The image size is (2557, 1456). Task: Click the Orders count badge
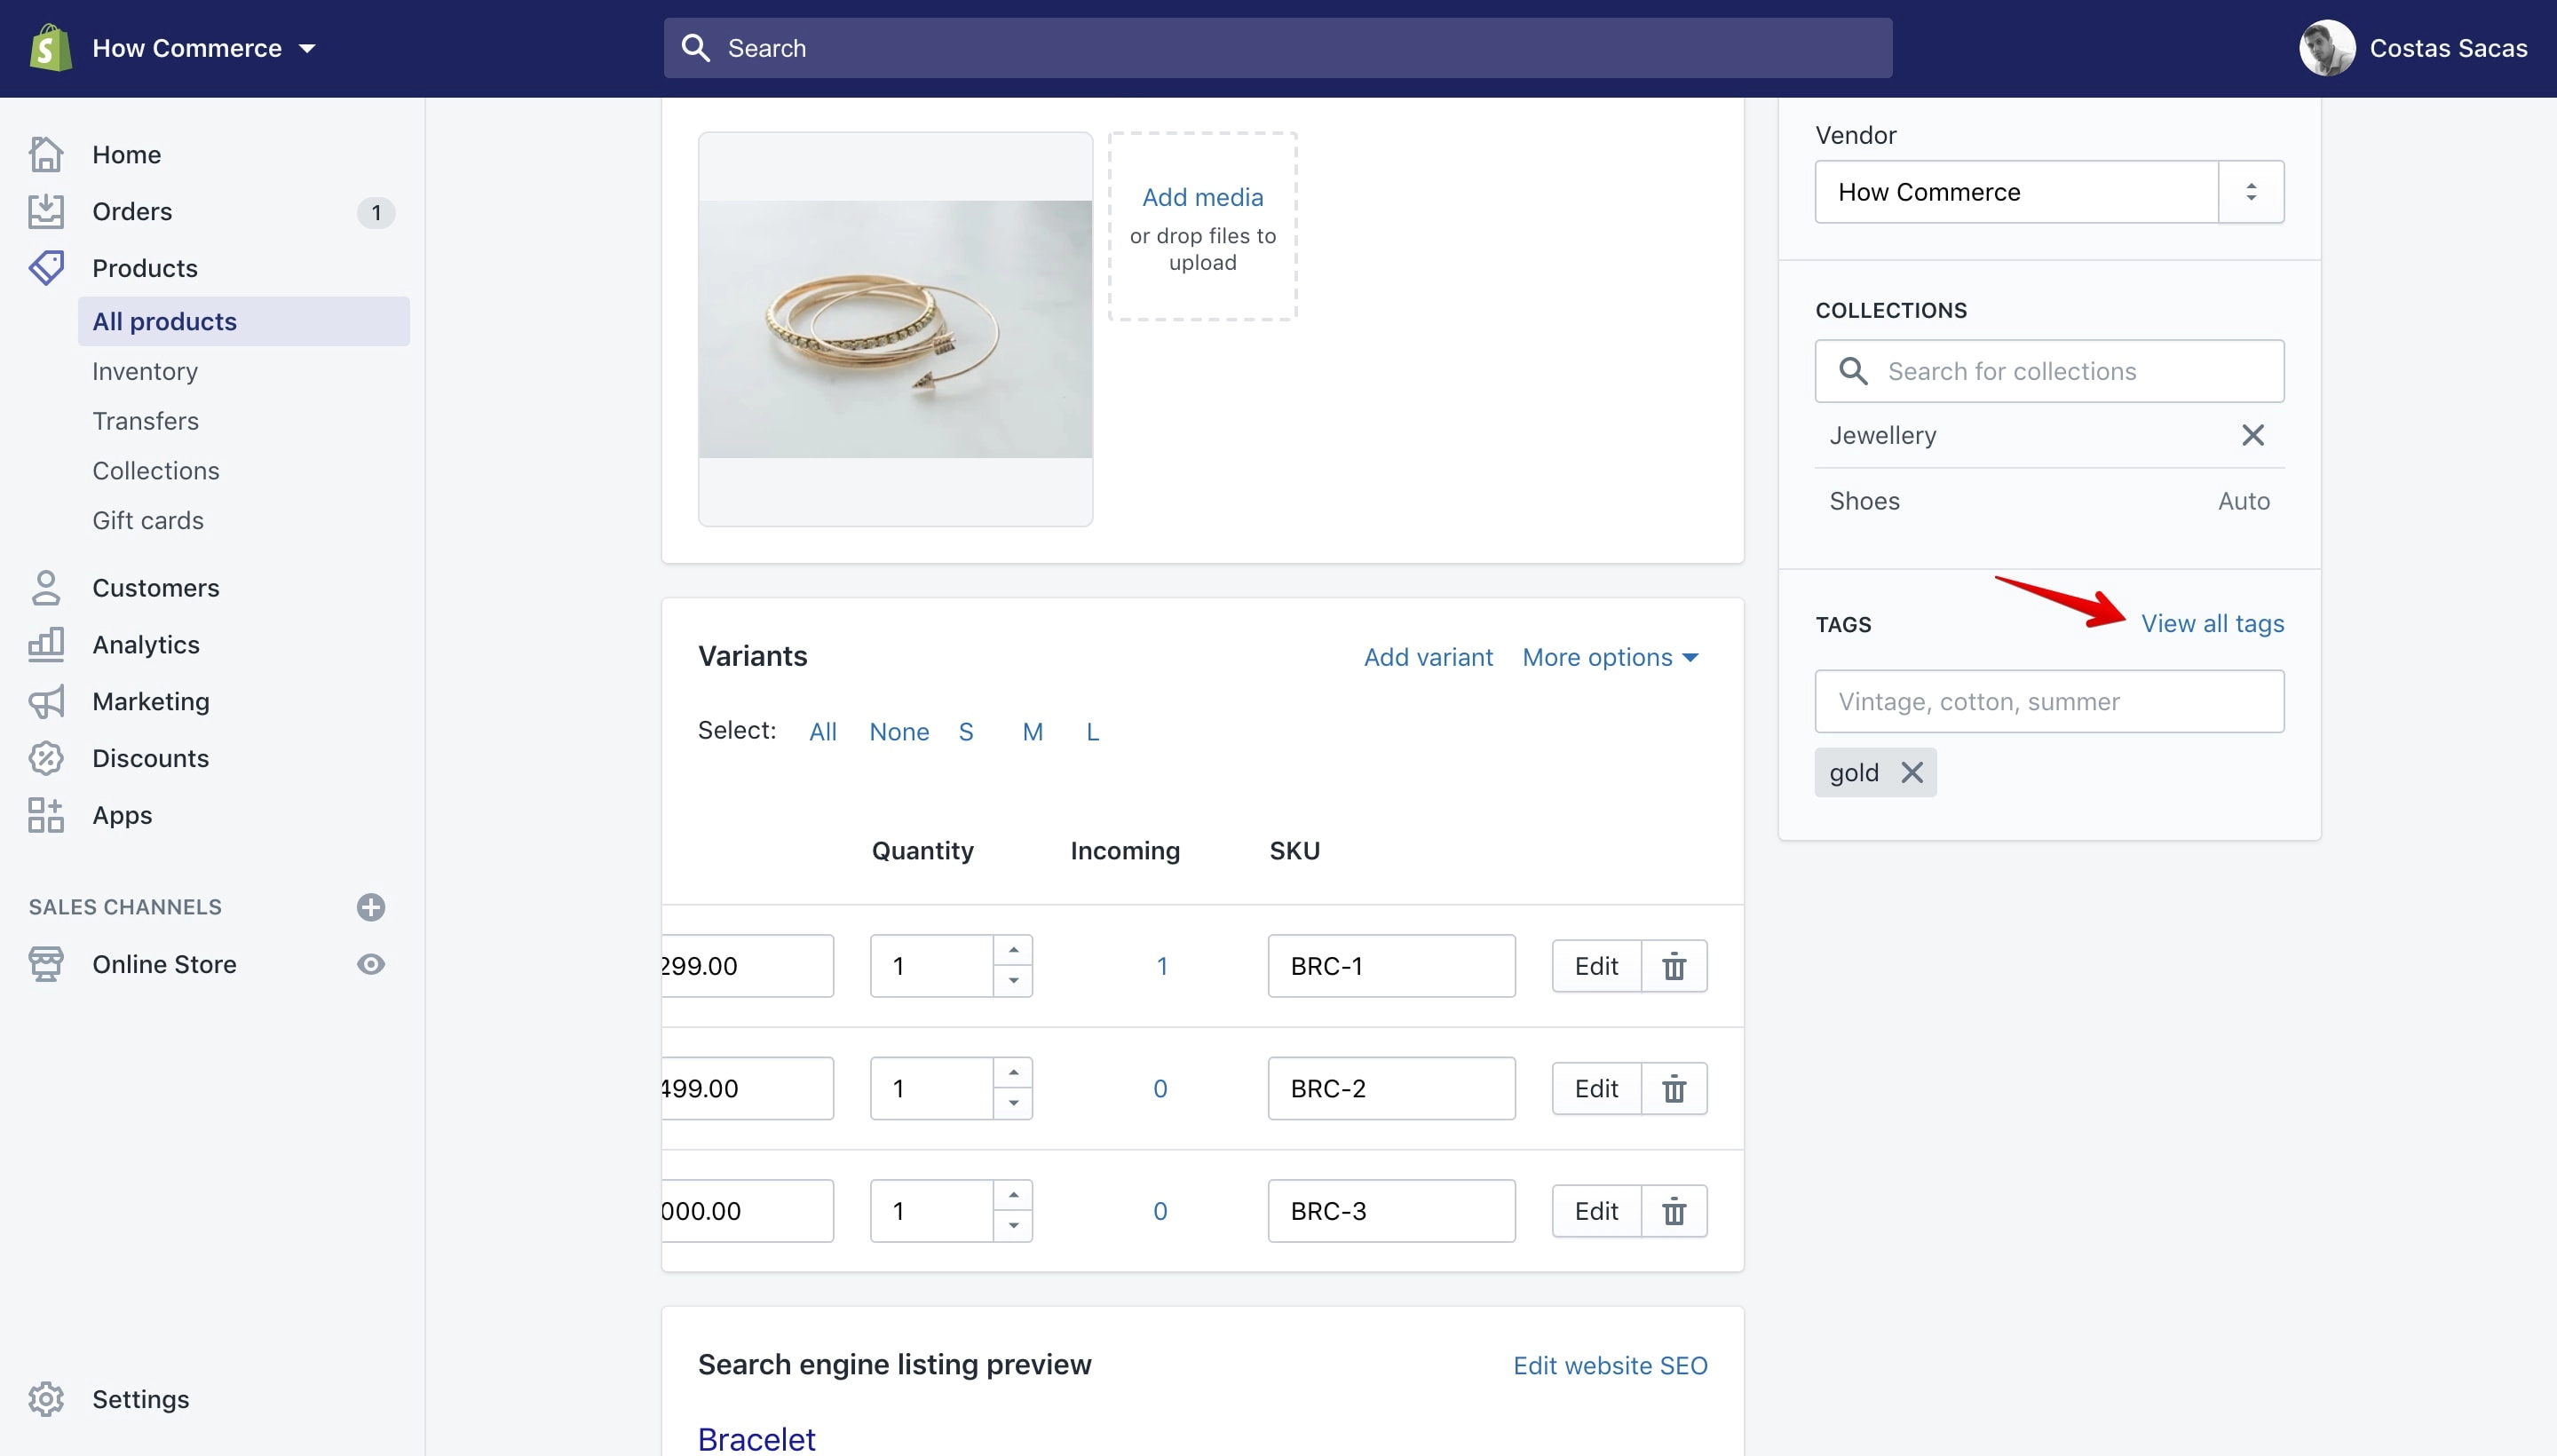(x=376, y=212)
